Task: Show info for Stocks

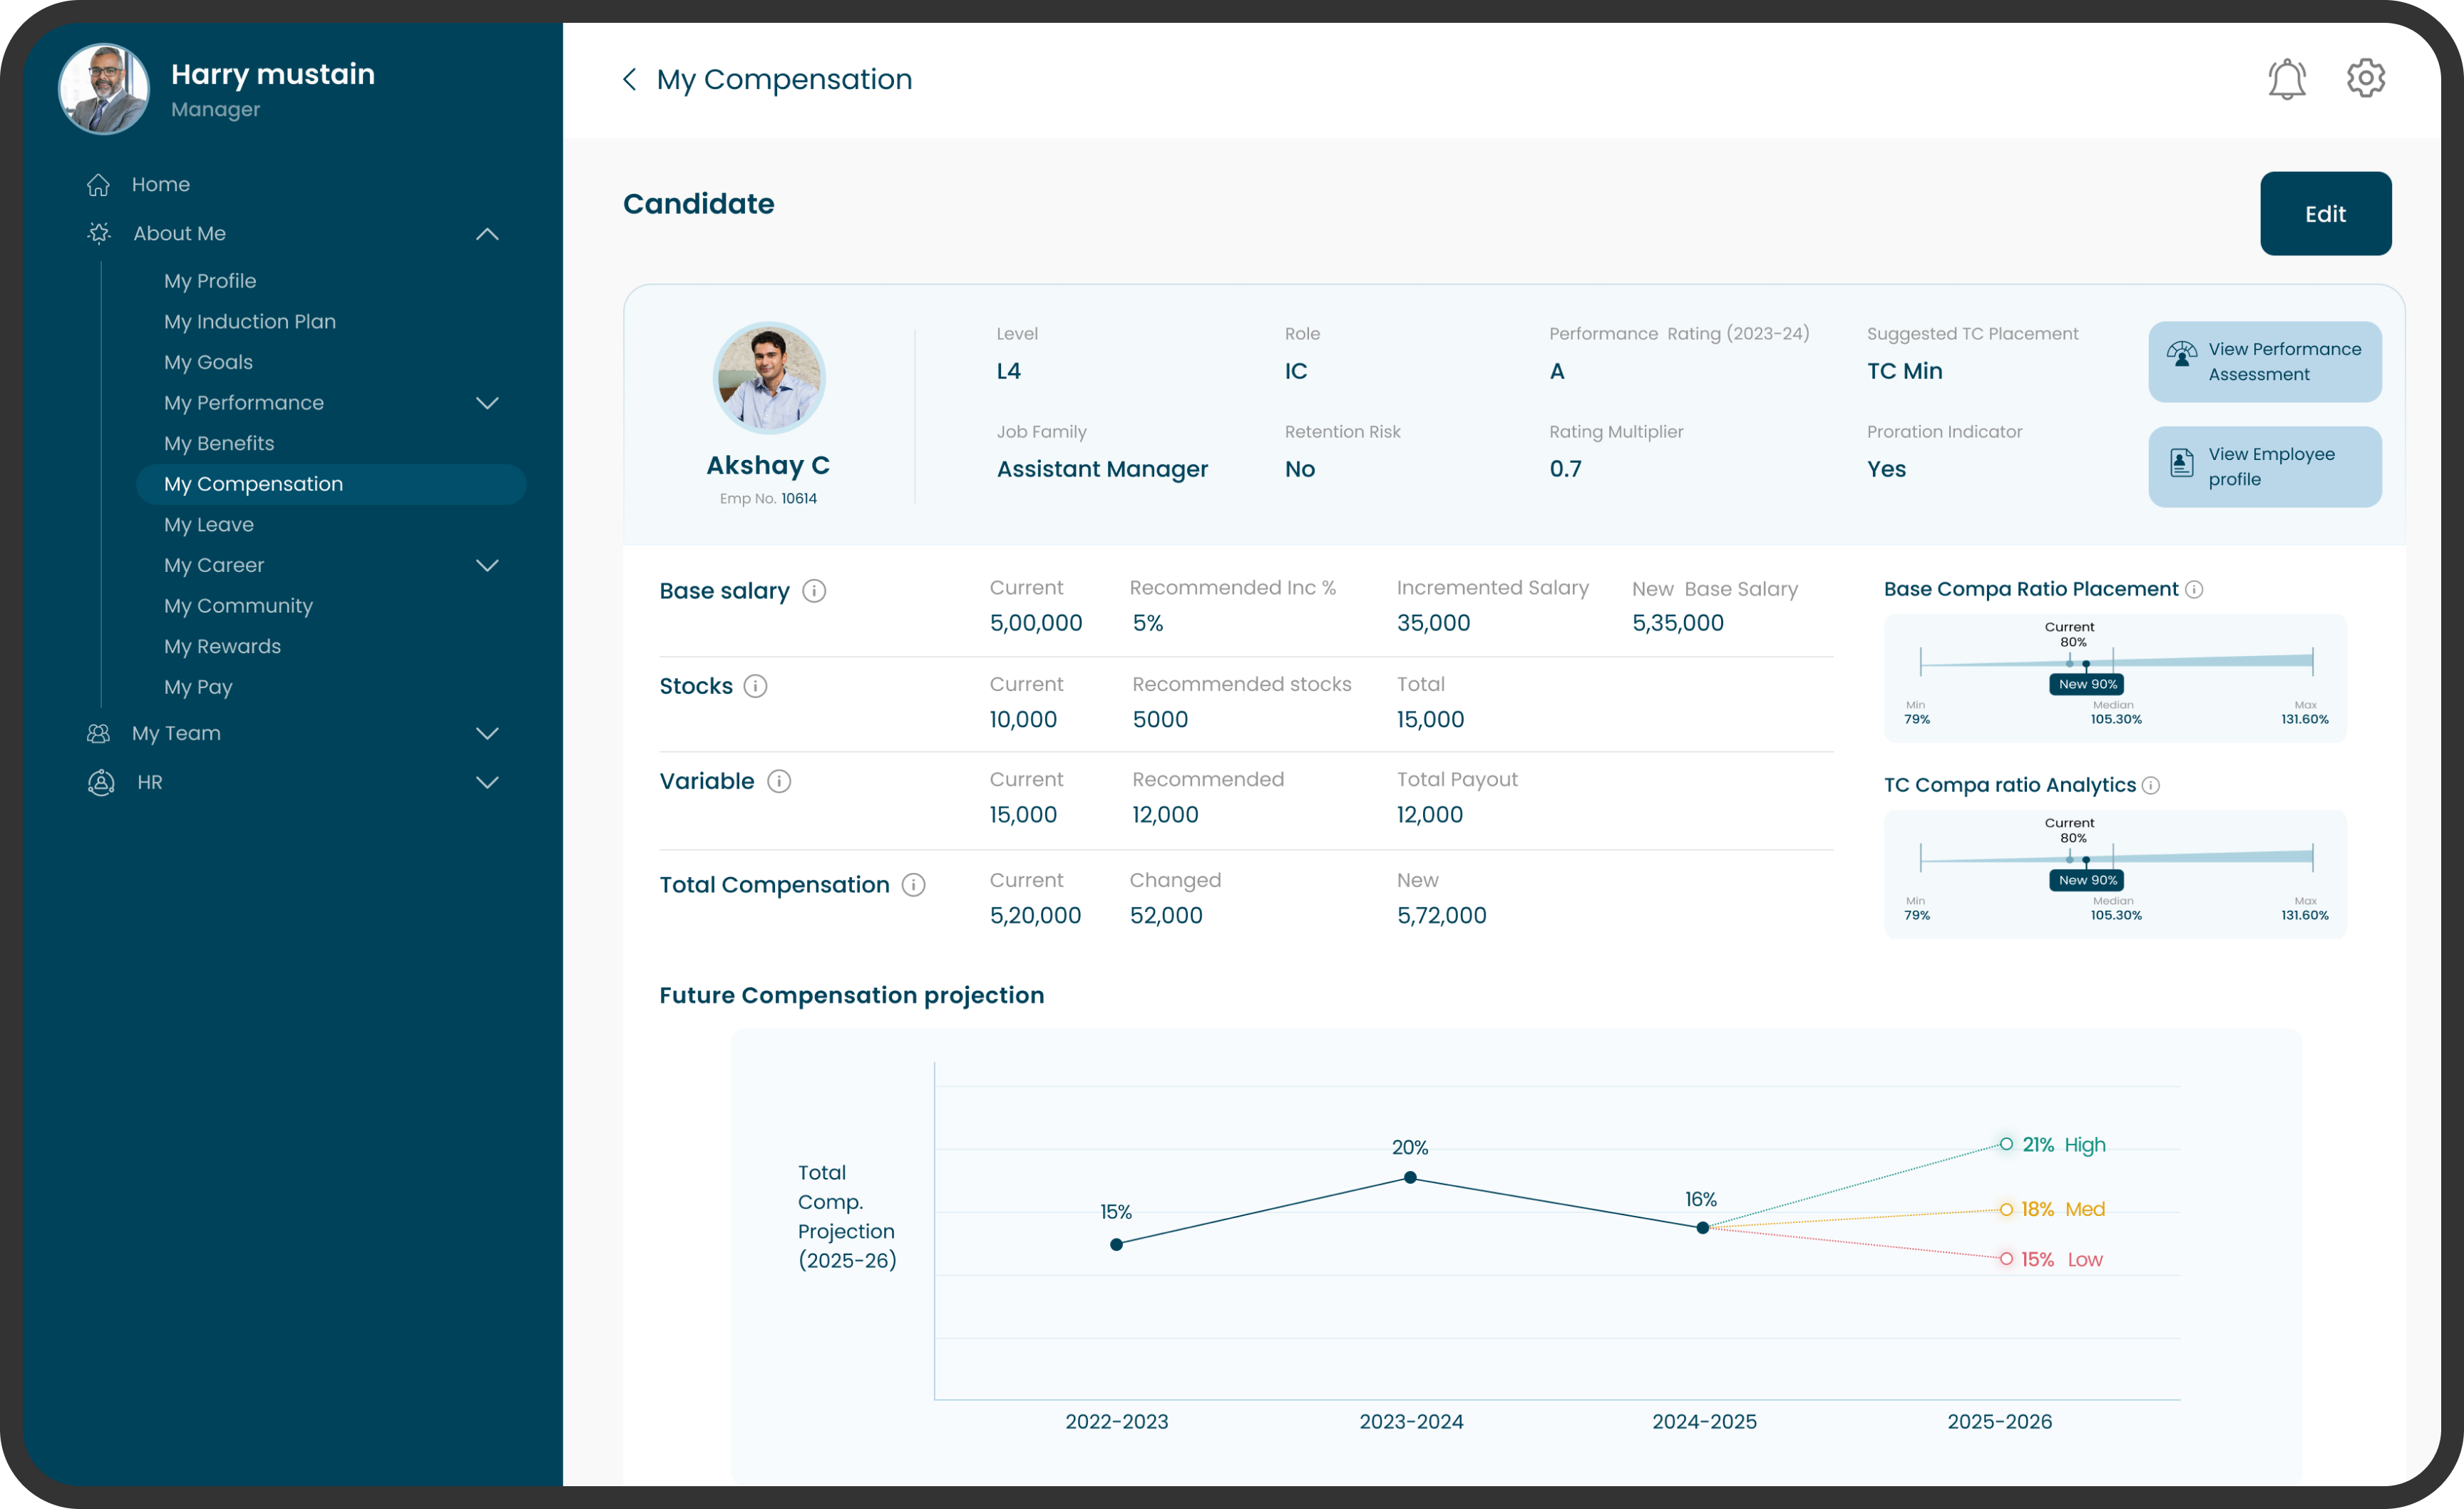Action: pyautogui.click(x=756, y=686)
